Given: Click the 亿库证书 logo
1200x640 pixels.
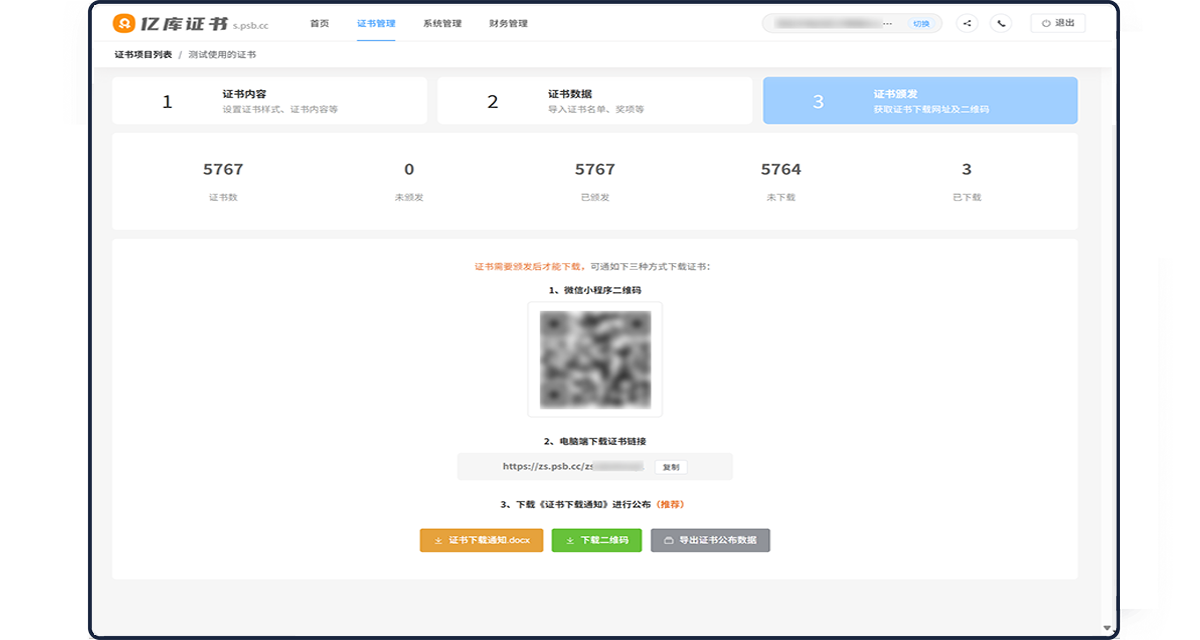Looking at the screenshot, I should point(170,23).
